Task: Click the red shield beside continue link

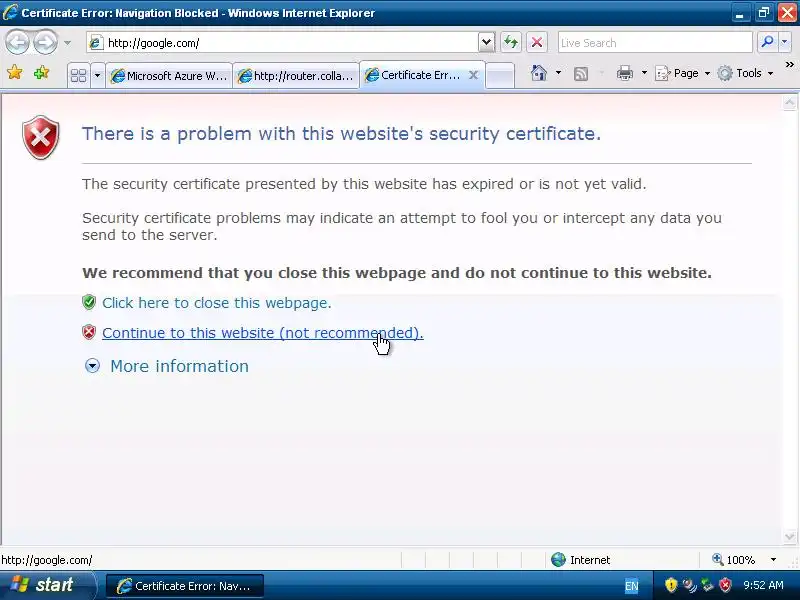Action: click(x=89, y=332)
